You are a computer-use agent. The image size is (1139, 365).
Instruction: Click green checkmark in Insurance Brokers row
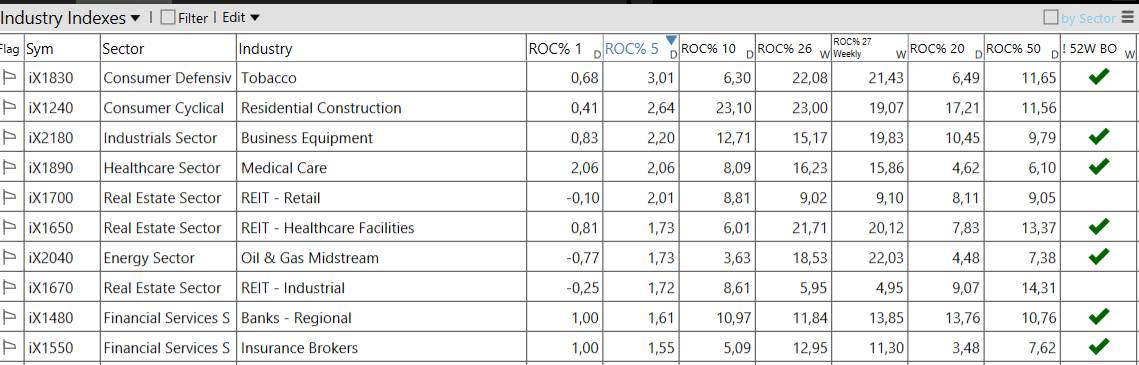click(x=1098, y=345)
